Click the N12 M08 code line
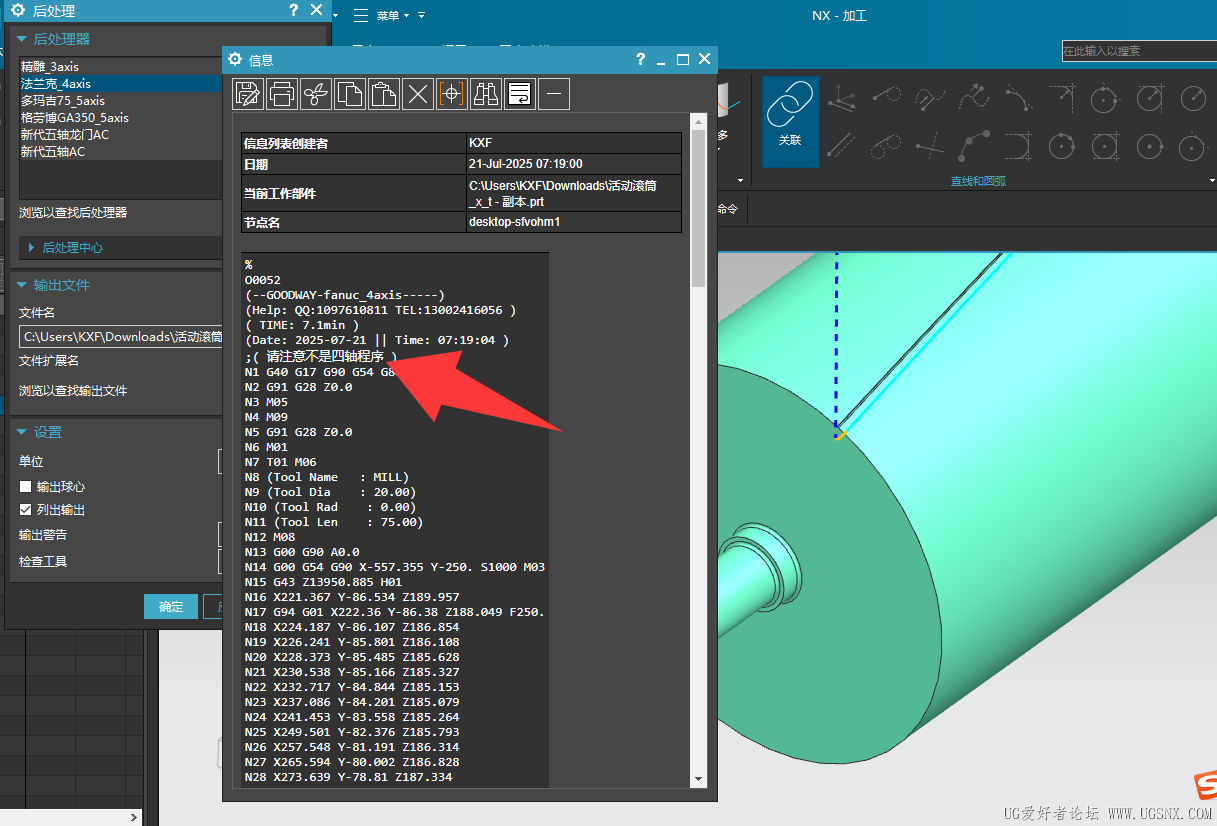The image size is (1217, 826). pyautogui.click(x=270, y=537)
